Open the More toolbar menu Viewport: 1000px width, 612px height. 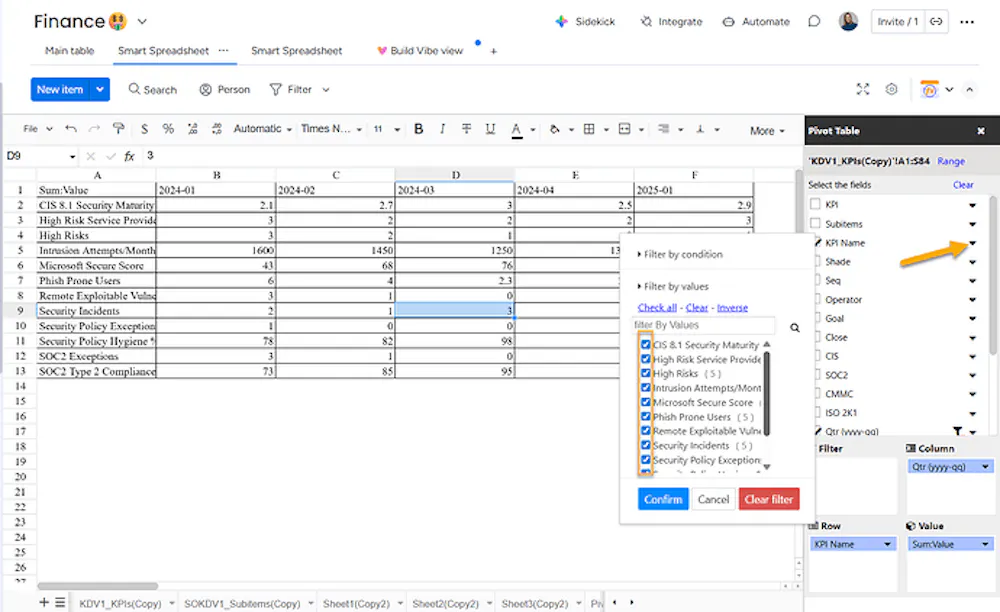coord(767,131)
